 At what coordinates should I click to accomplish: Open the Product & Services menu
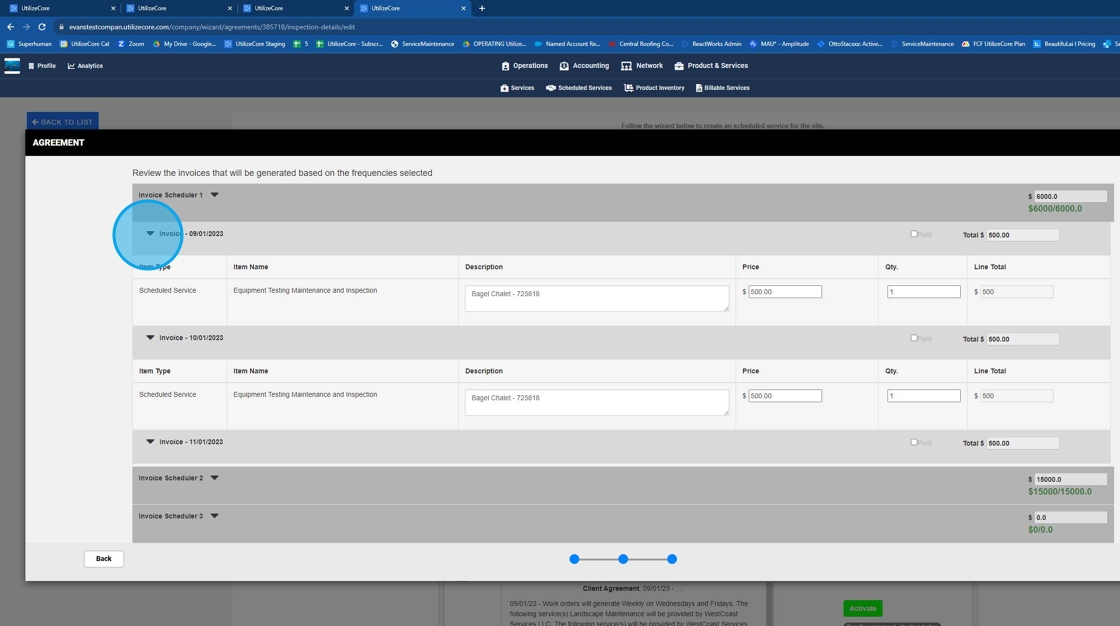711,66
